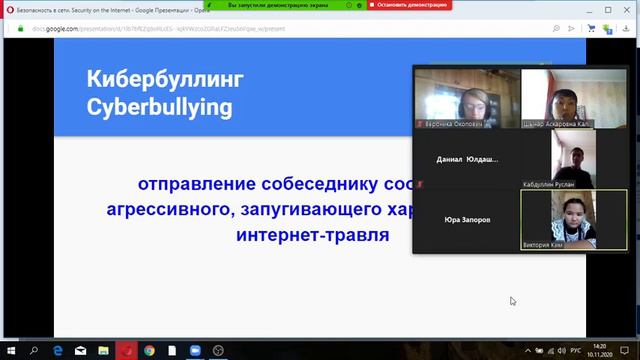
Task: Open the Windows notification center icon
Action: coord(624,351)
